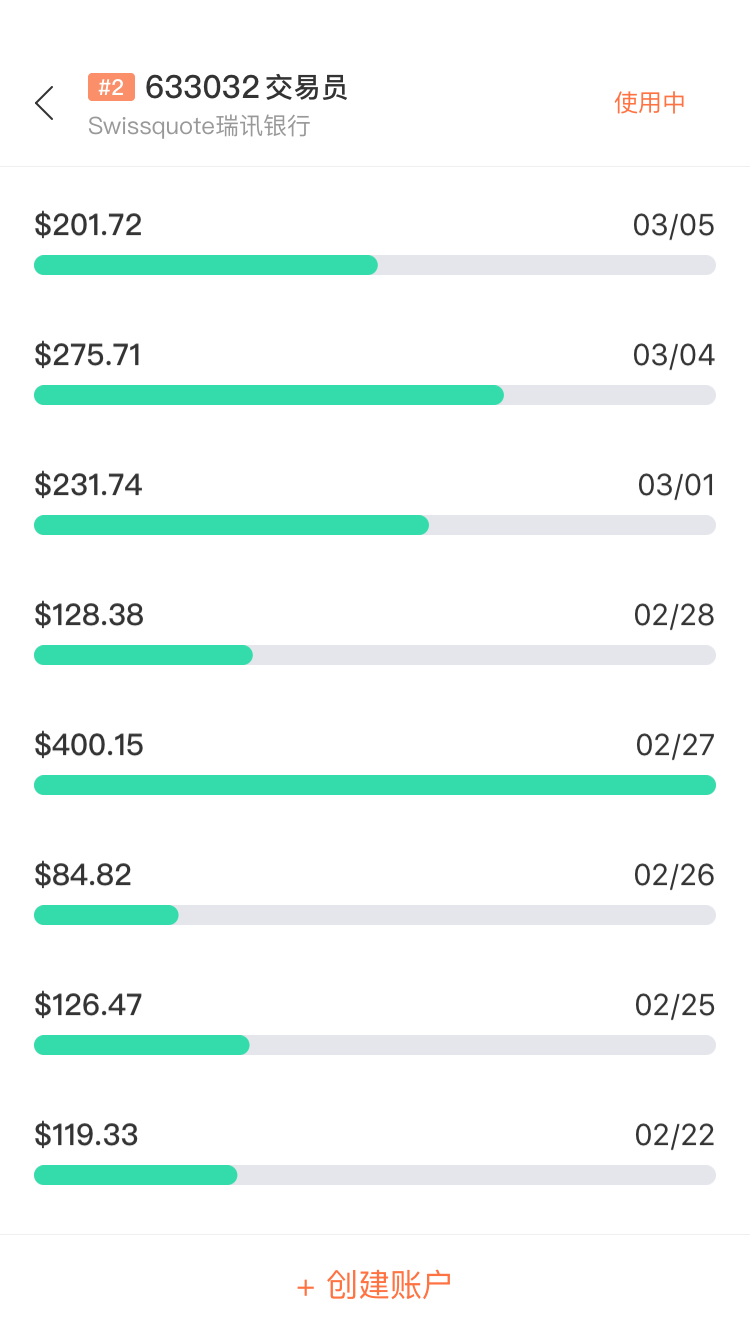This screenshot has height=1334, width=750.
Task: Click the $275.71 progress bar
Action: point(375,395)
